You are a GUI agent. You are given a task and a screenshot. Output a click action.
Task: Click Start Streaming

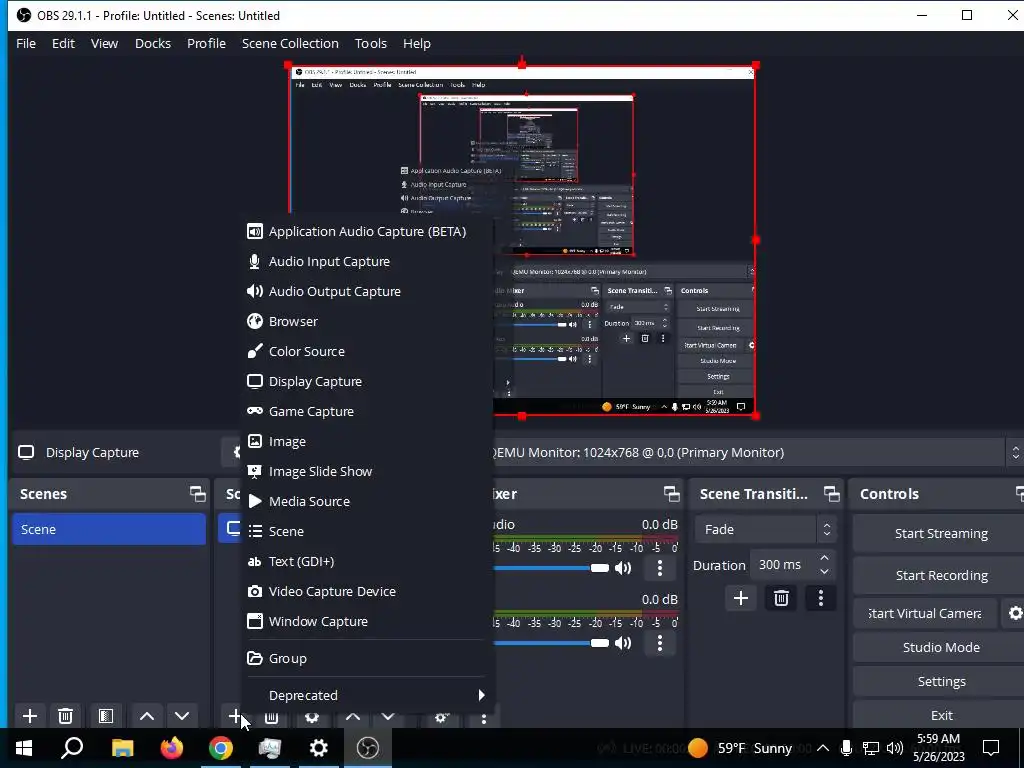tap(941, 534)
